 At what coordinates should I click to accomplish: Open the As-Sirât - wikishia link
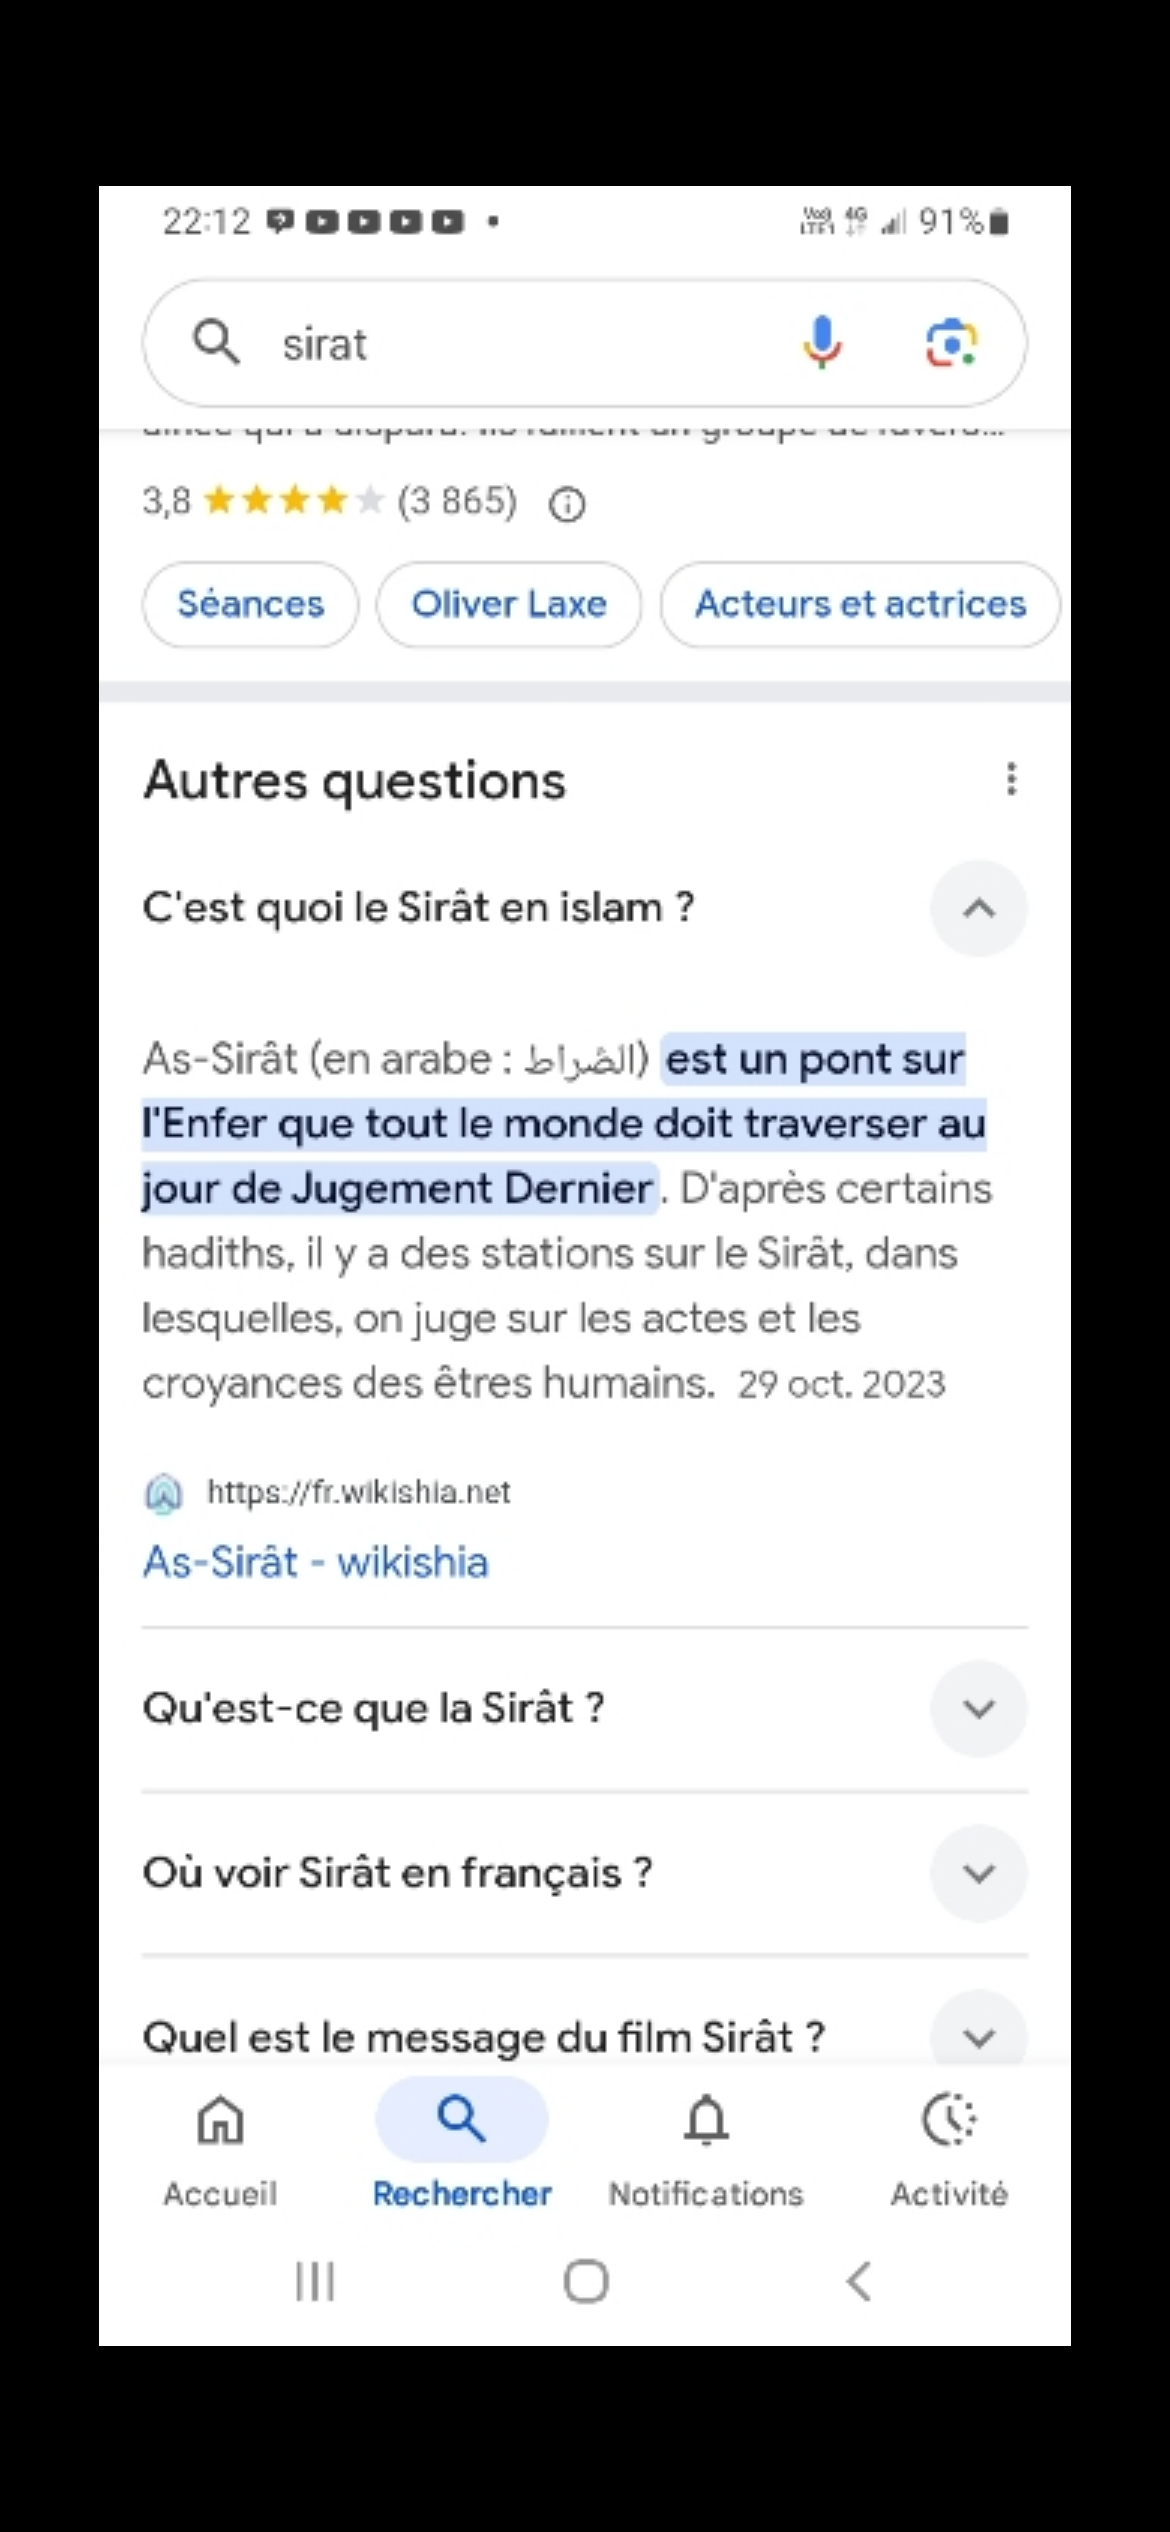[316, 1562]
